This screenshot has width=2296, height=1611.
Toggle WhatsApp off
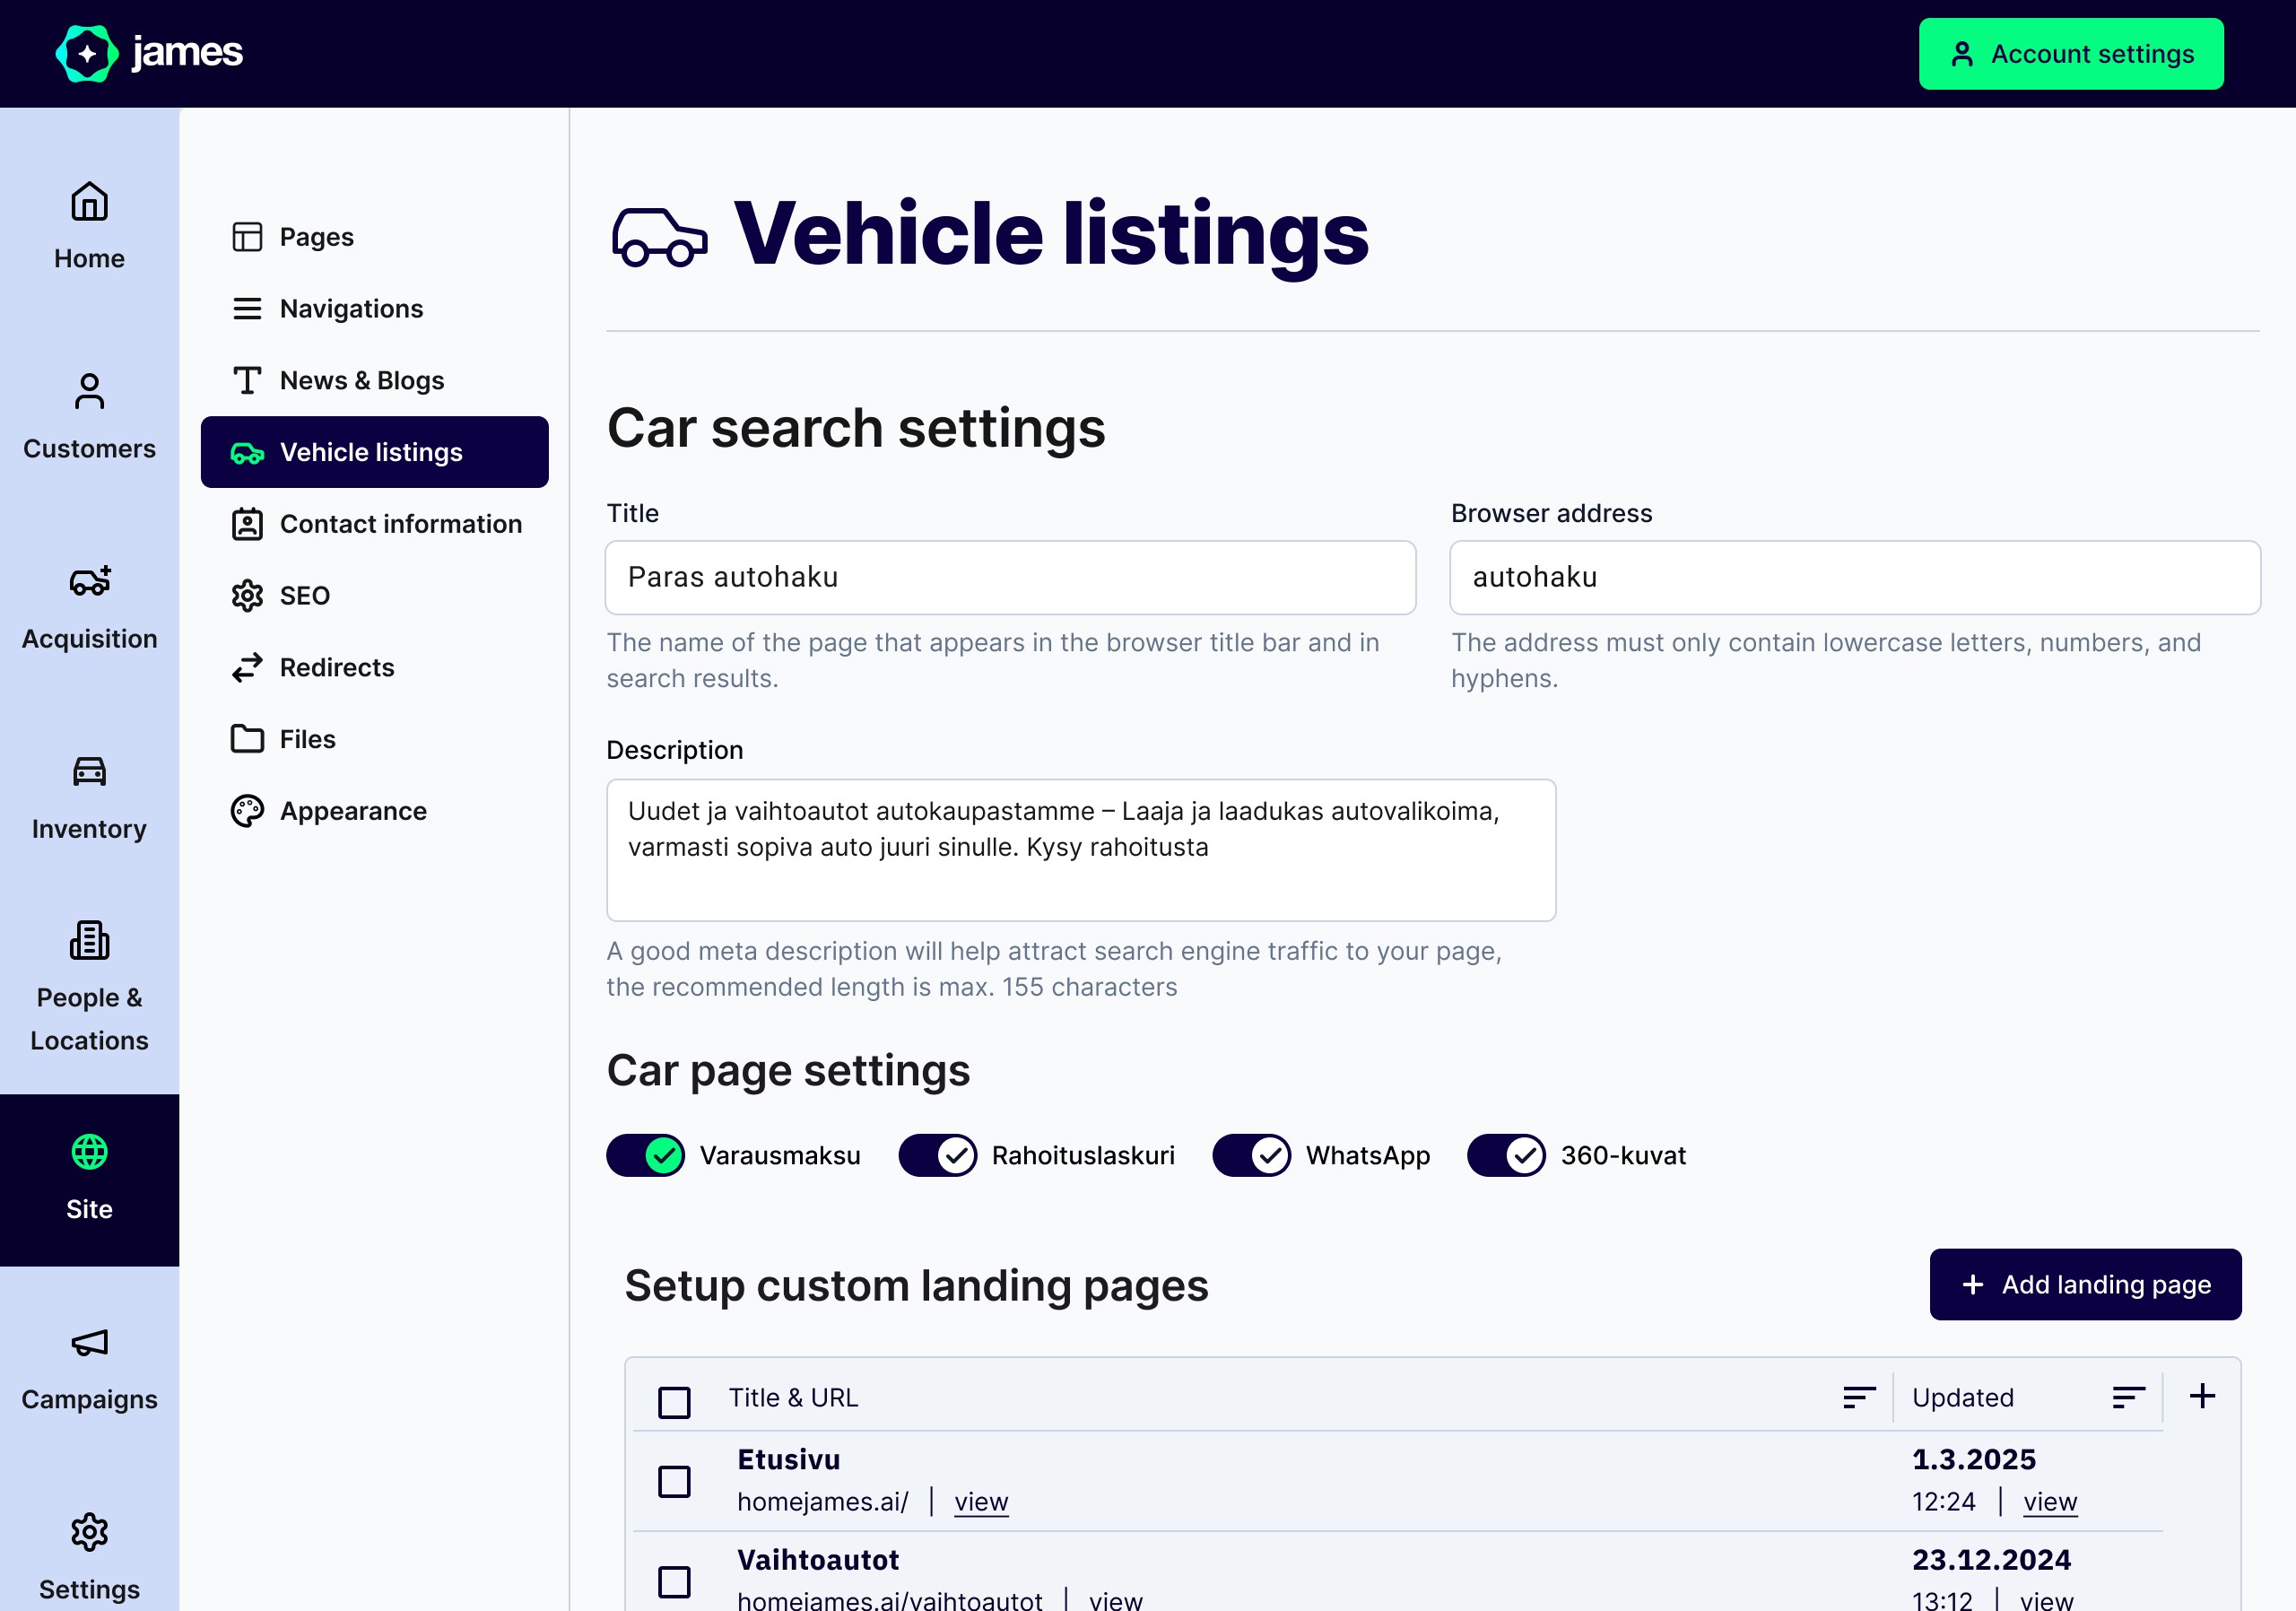[1251, 1155]
